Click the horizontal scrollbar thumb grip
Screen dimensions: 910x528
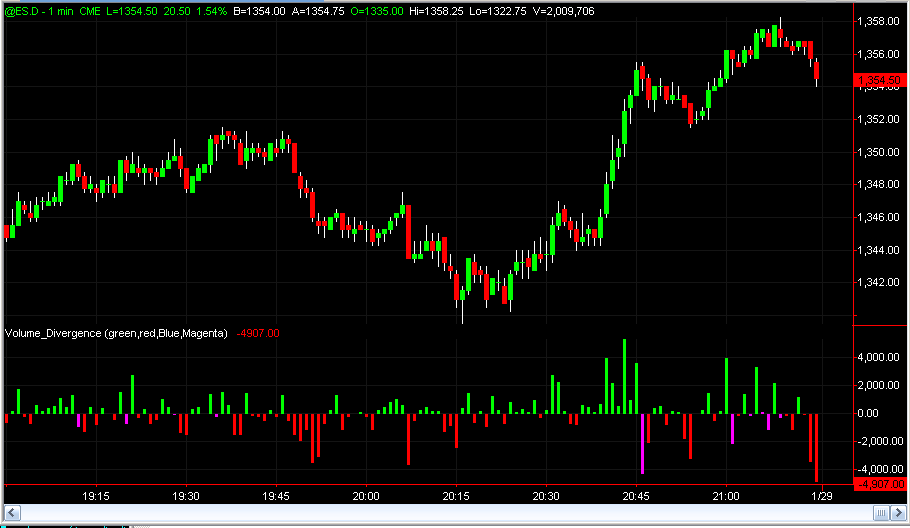(881, 513)
